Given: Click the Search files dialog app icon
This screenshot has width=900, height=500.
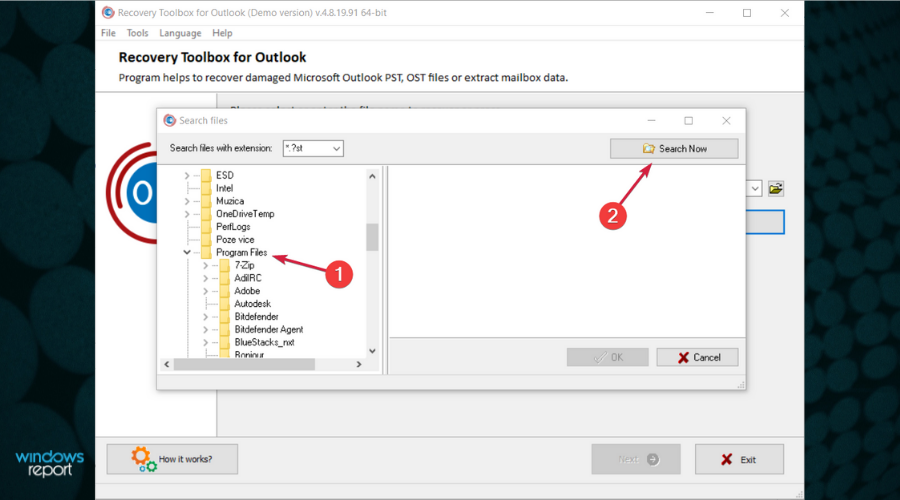Looking at the screenshot, I should (169, 121).
